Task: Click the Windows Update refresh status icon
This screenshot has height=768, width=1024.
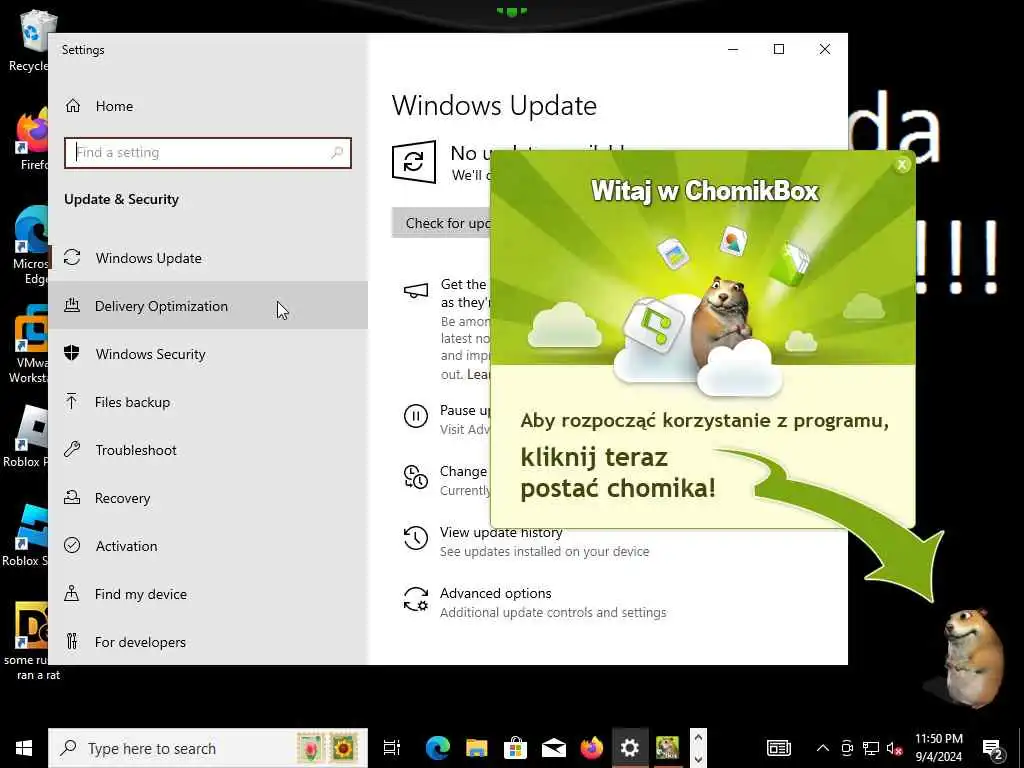Action: click(x=413, y=161)
